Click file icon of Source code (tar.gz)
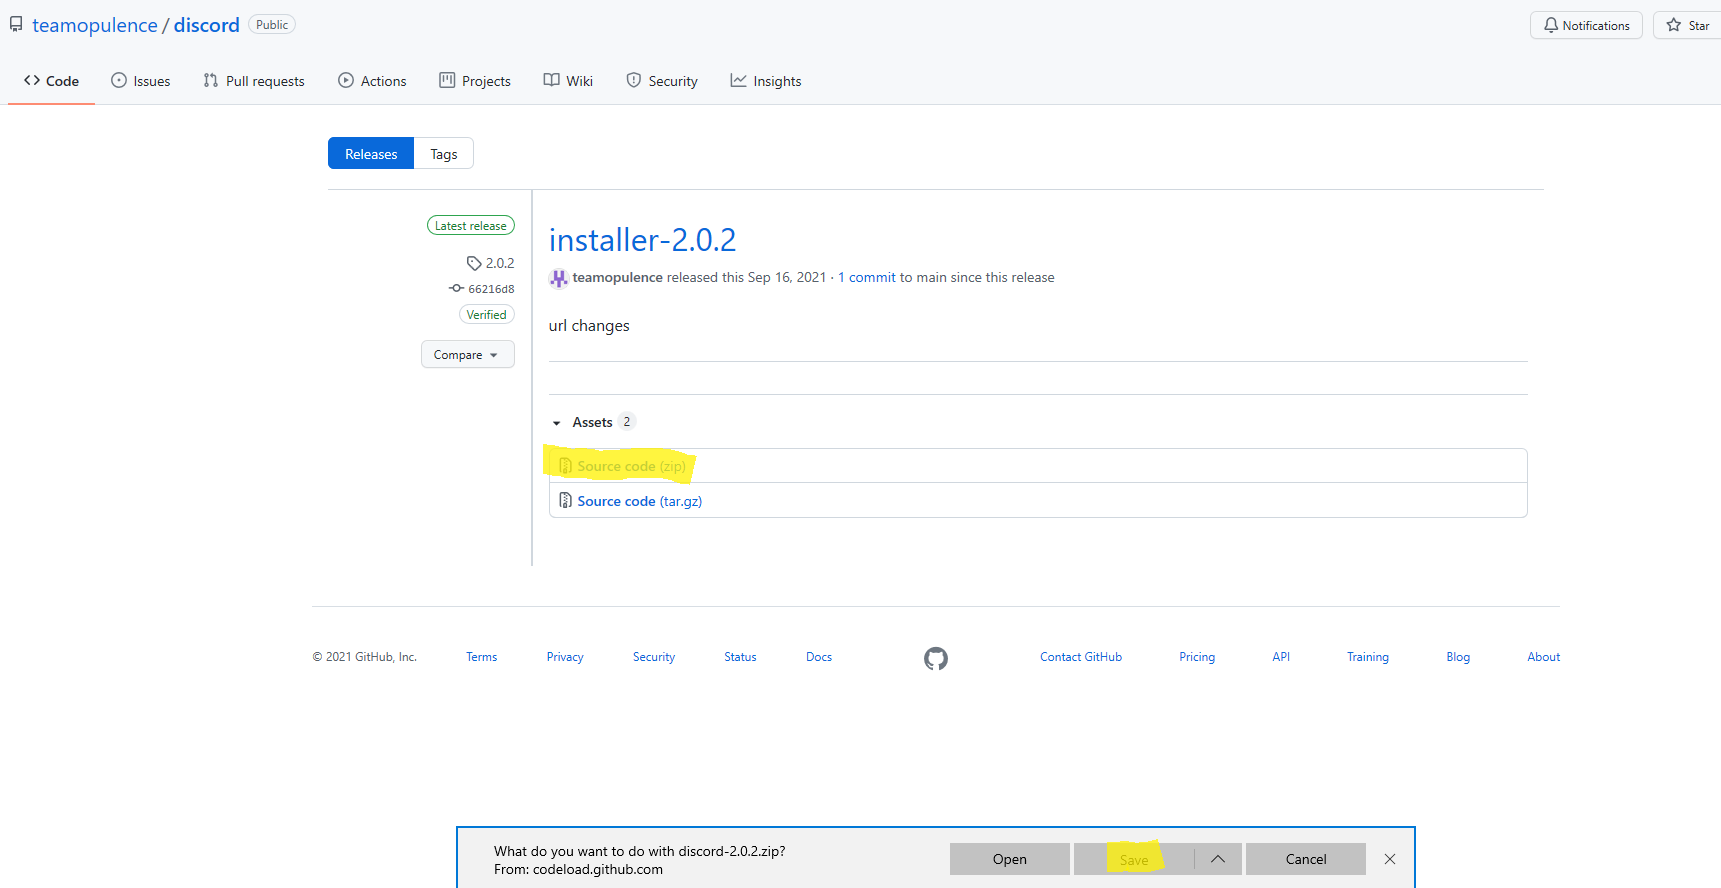The image size is (1721, 888). click(566, 501)
